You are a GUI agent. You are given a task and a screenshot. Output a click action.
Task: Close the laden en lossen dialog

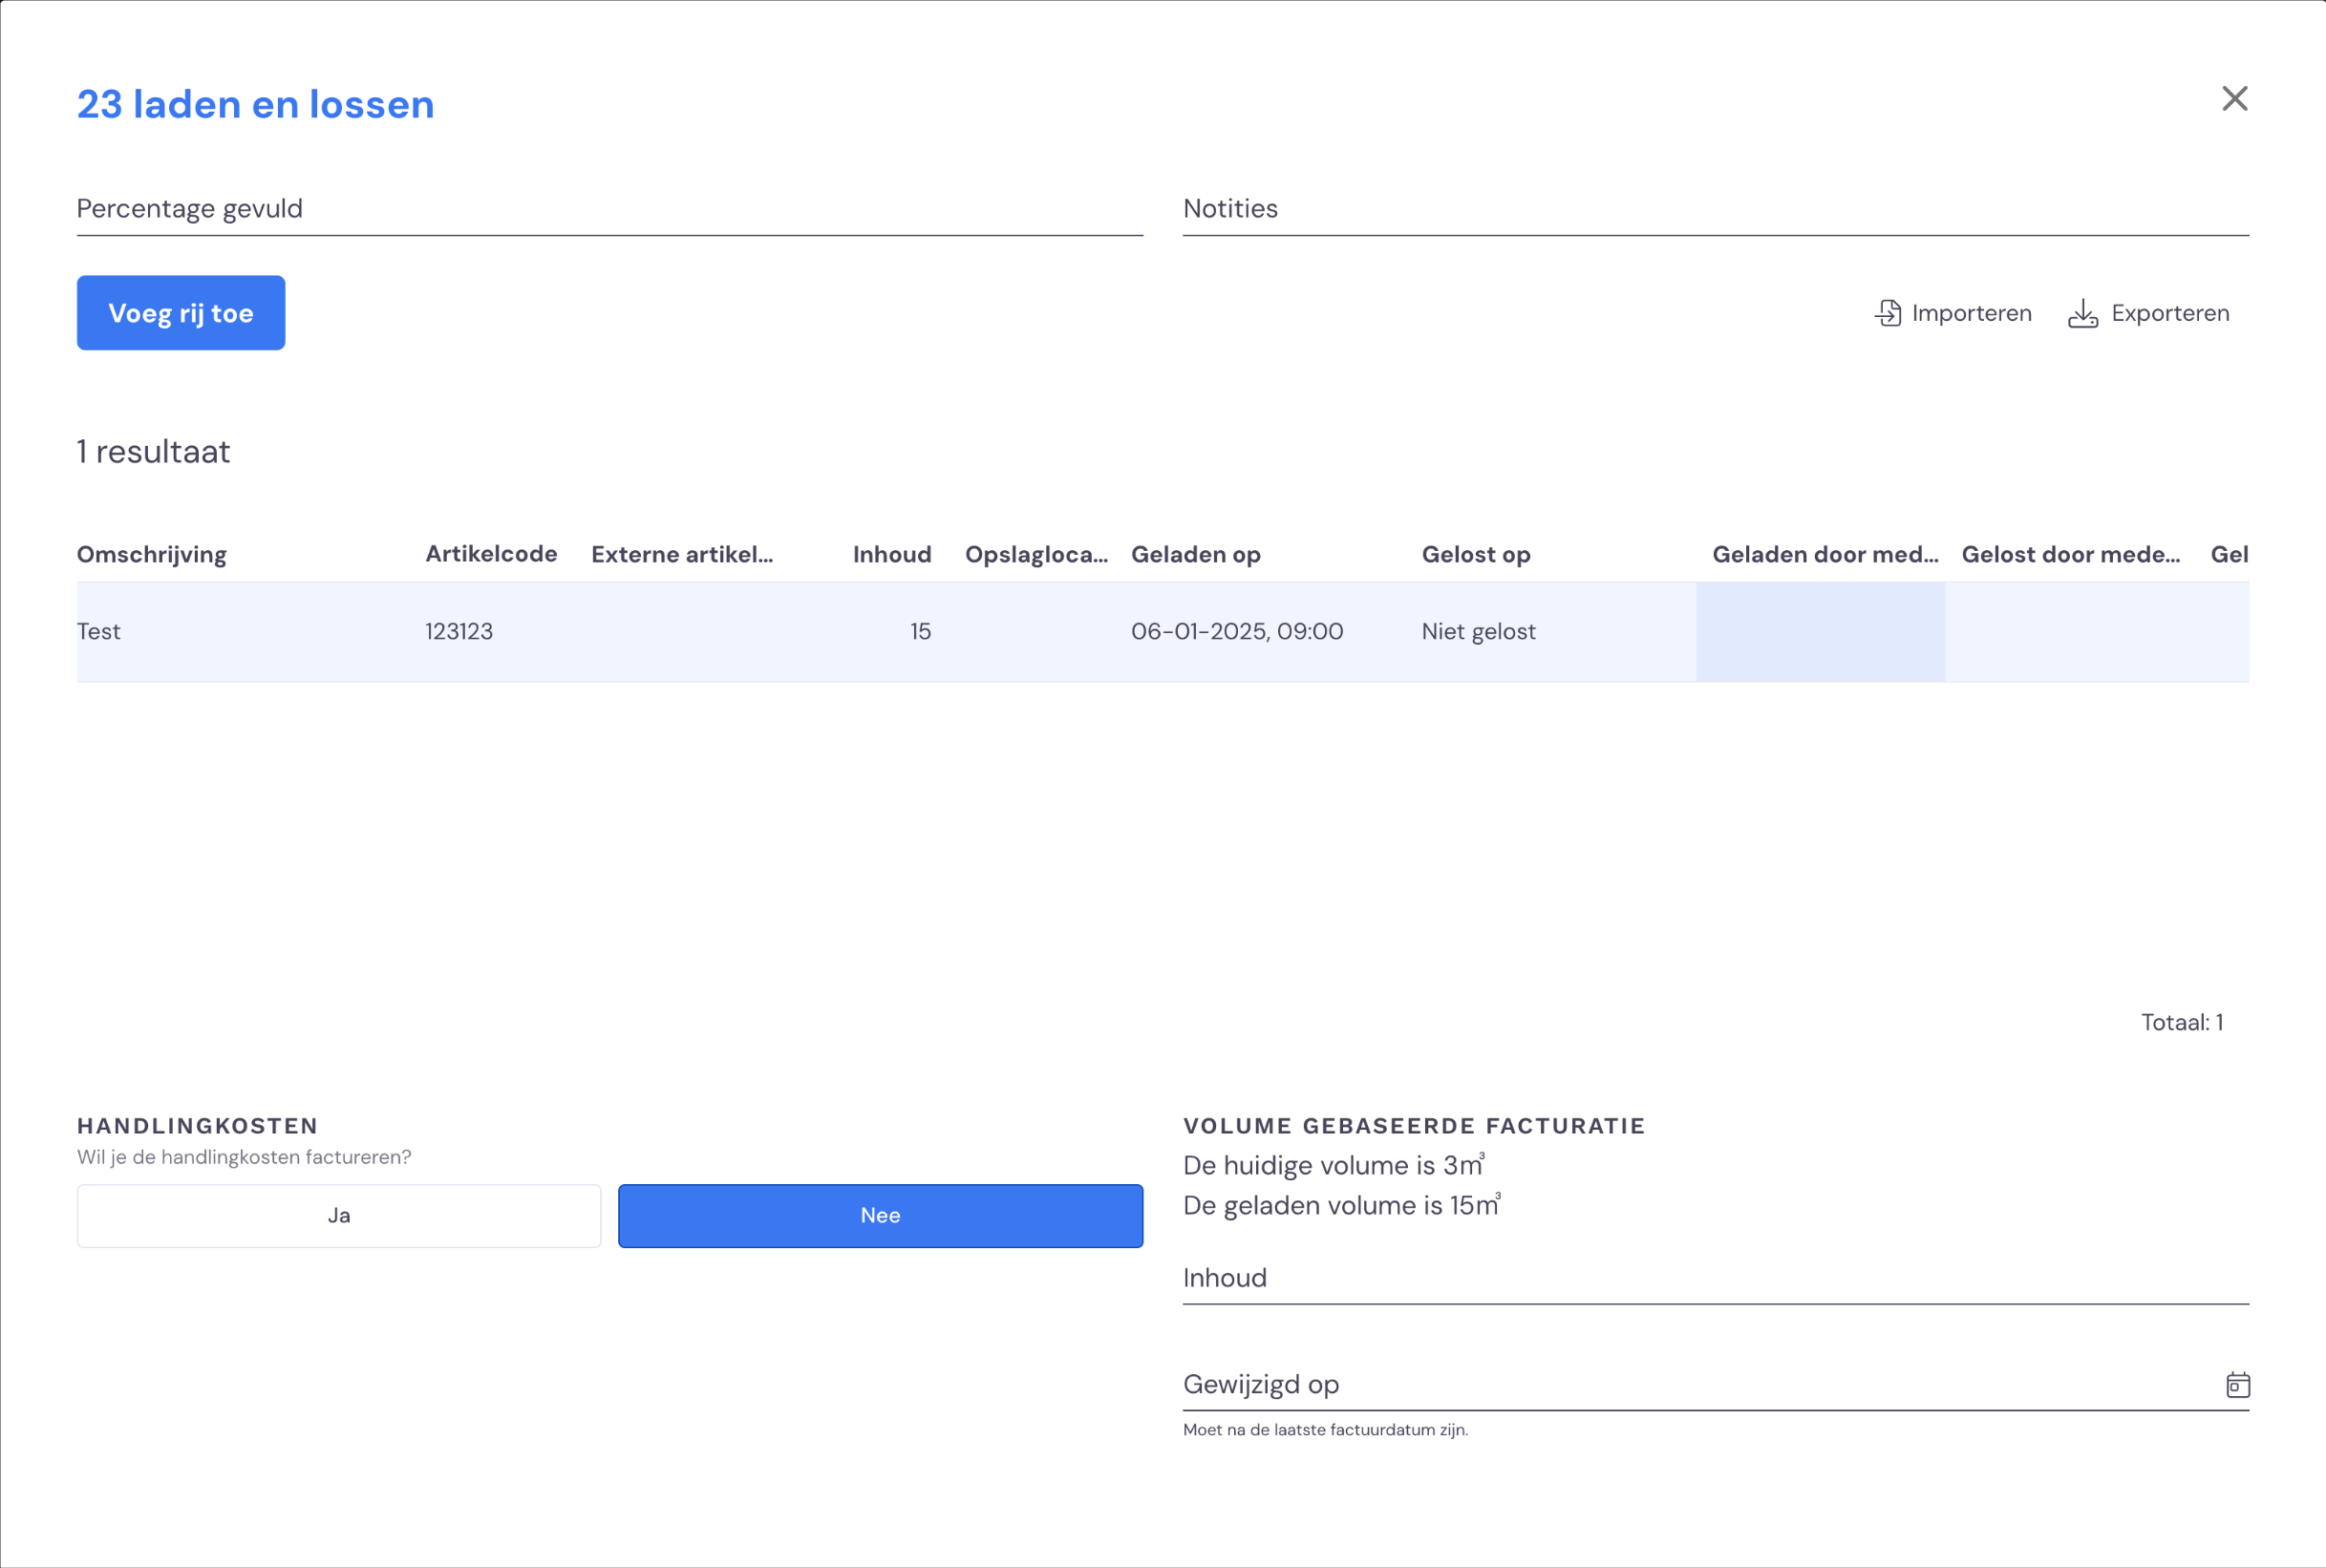point(2234,98)
